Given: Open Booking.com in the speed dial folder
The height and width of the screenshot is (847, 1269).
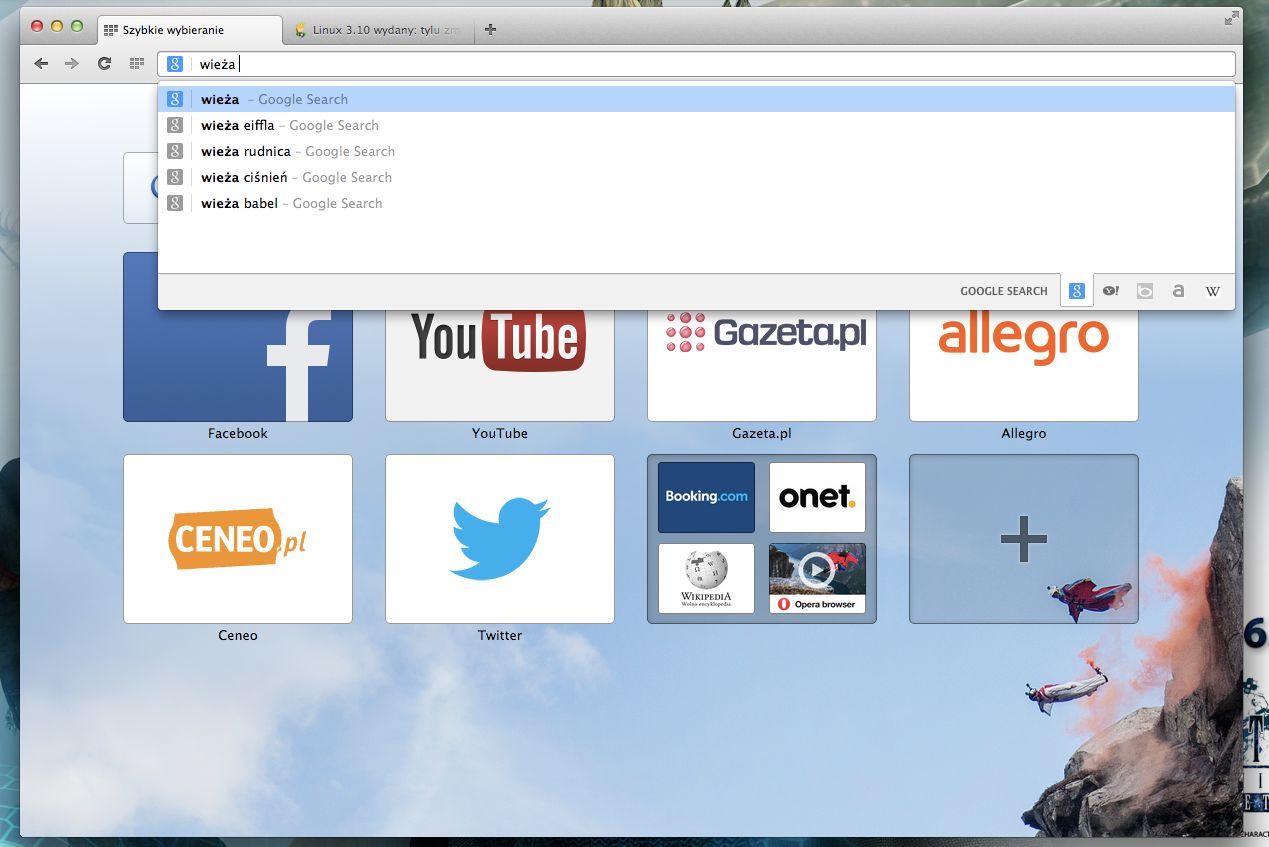Looking at the screenshot, I should coord(706,497).
